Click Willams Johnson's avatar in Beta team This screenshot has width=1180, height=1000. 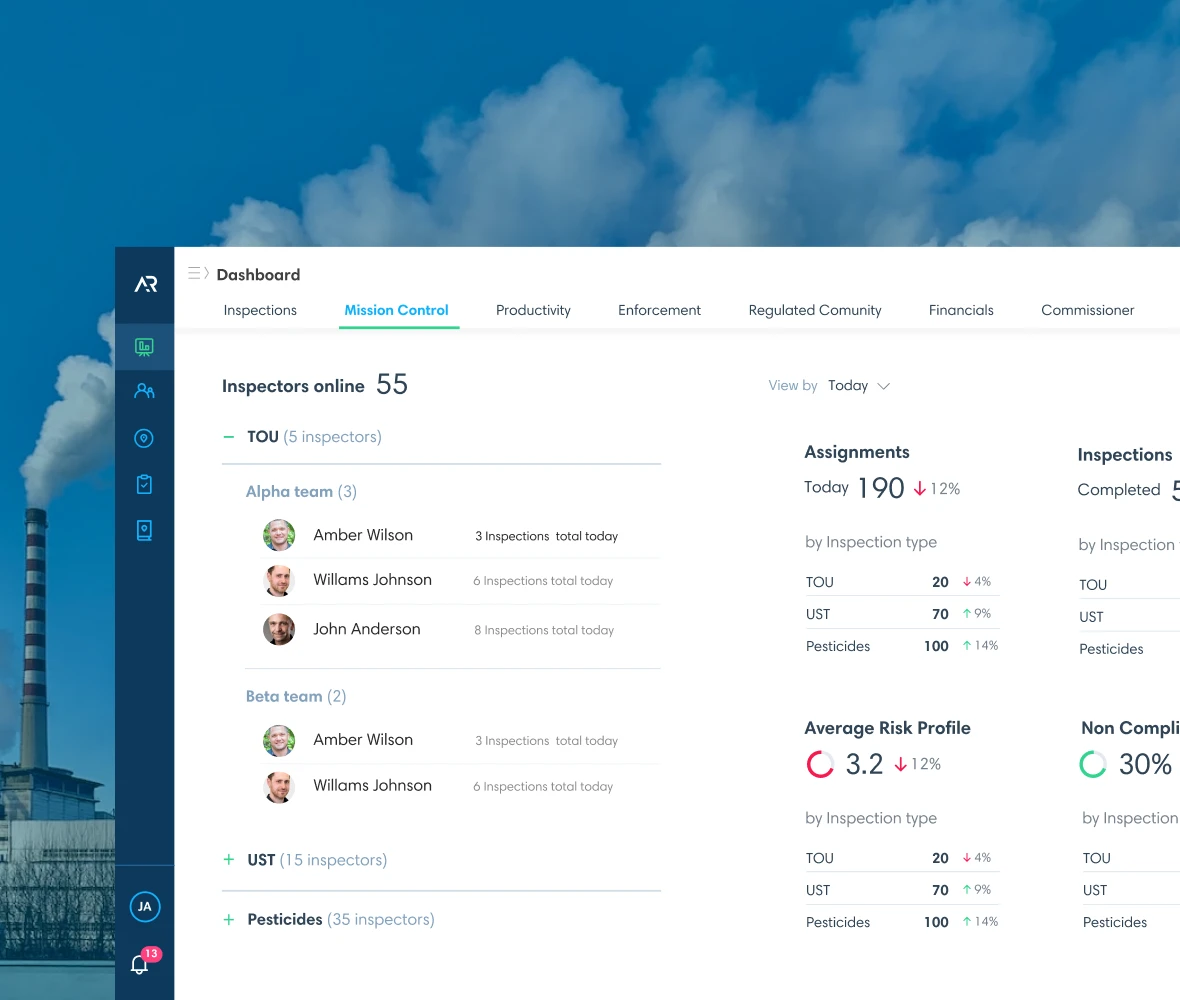click(x=278, y=786)
